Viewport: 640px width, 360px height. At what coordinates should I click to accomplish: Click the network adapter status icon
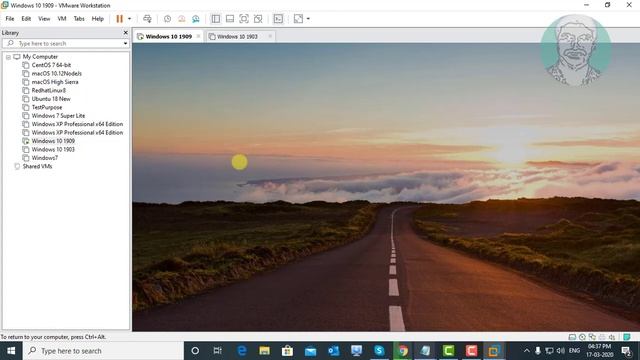click(592, 337)
